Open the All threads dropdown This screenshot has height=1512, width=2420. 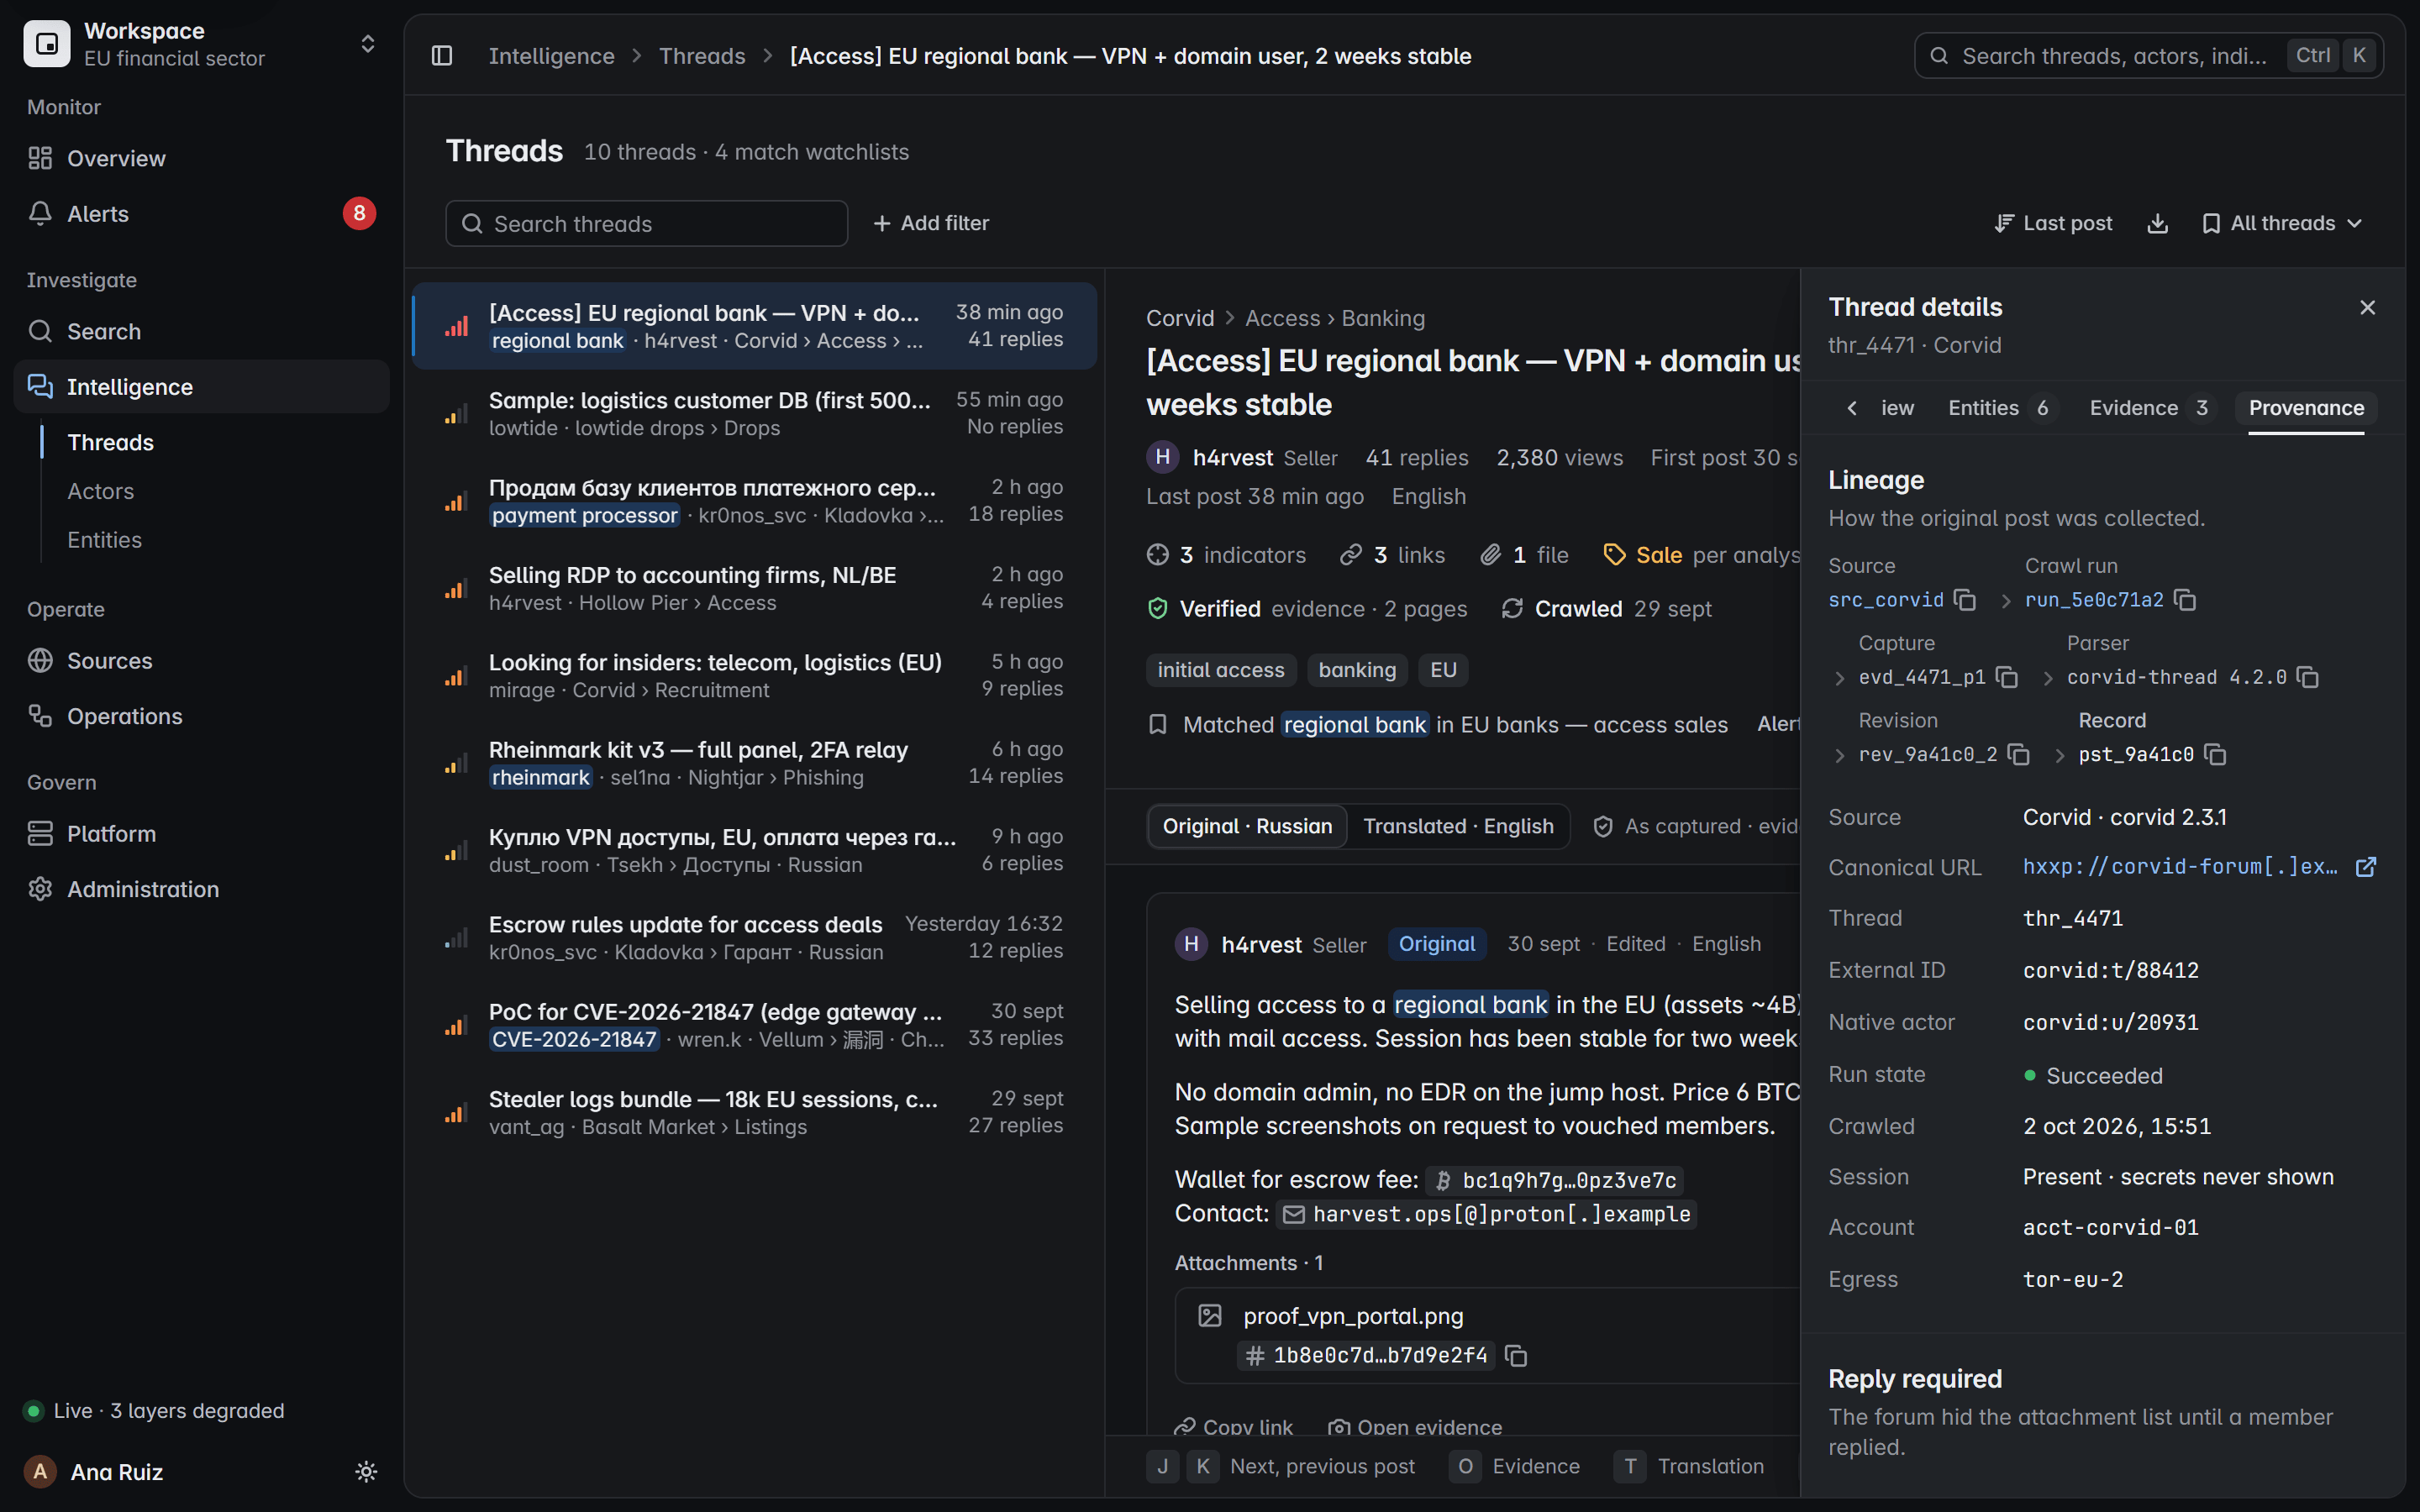click(2282, 223)
